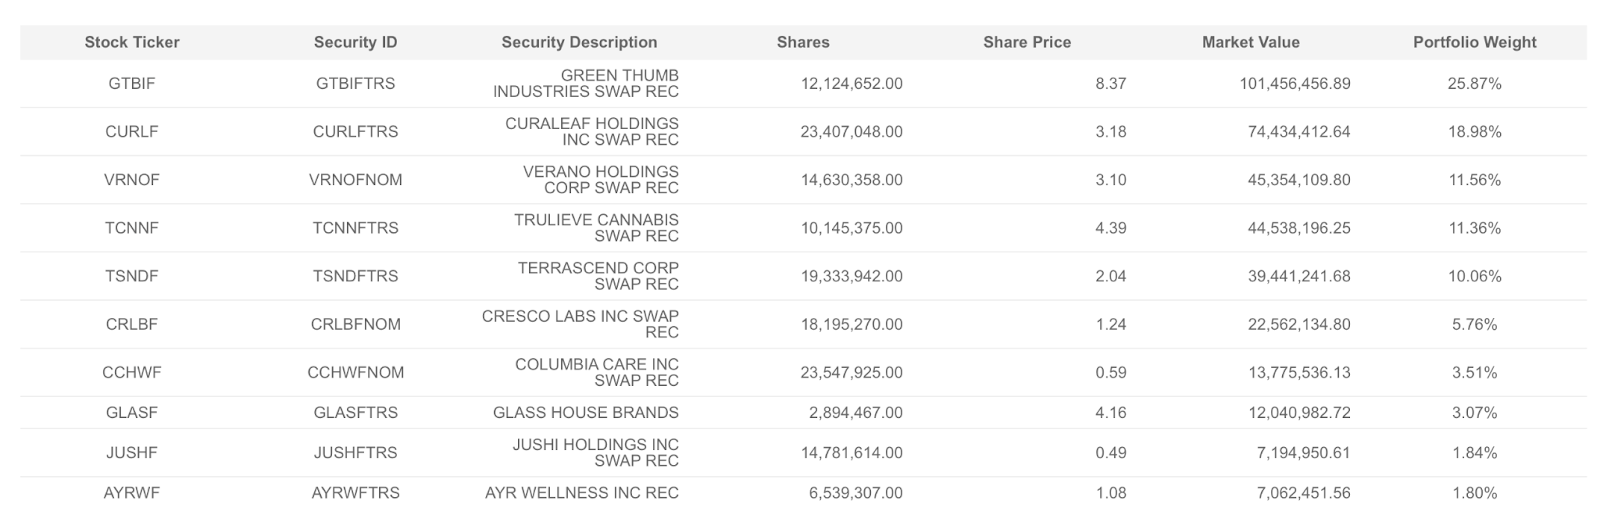This screenshot has width=1600, height=515.
Task: Click the Stock Ticker column header
Action: 132,42
